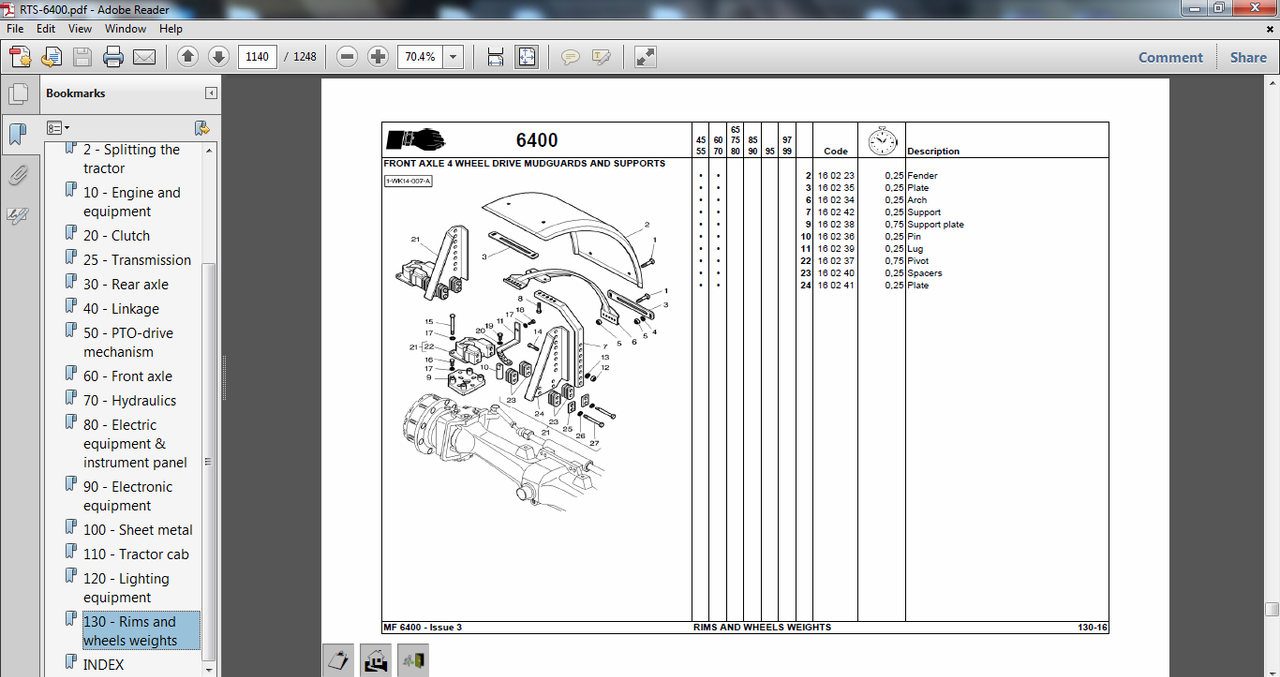Click the 'Spacers' description row
Image resolution: width=1280 pixels, height=677 pixels.
[925, 273]
